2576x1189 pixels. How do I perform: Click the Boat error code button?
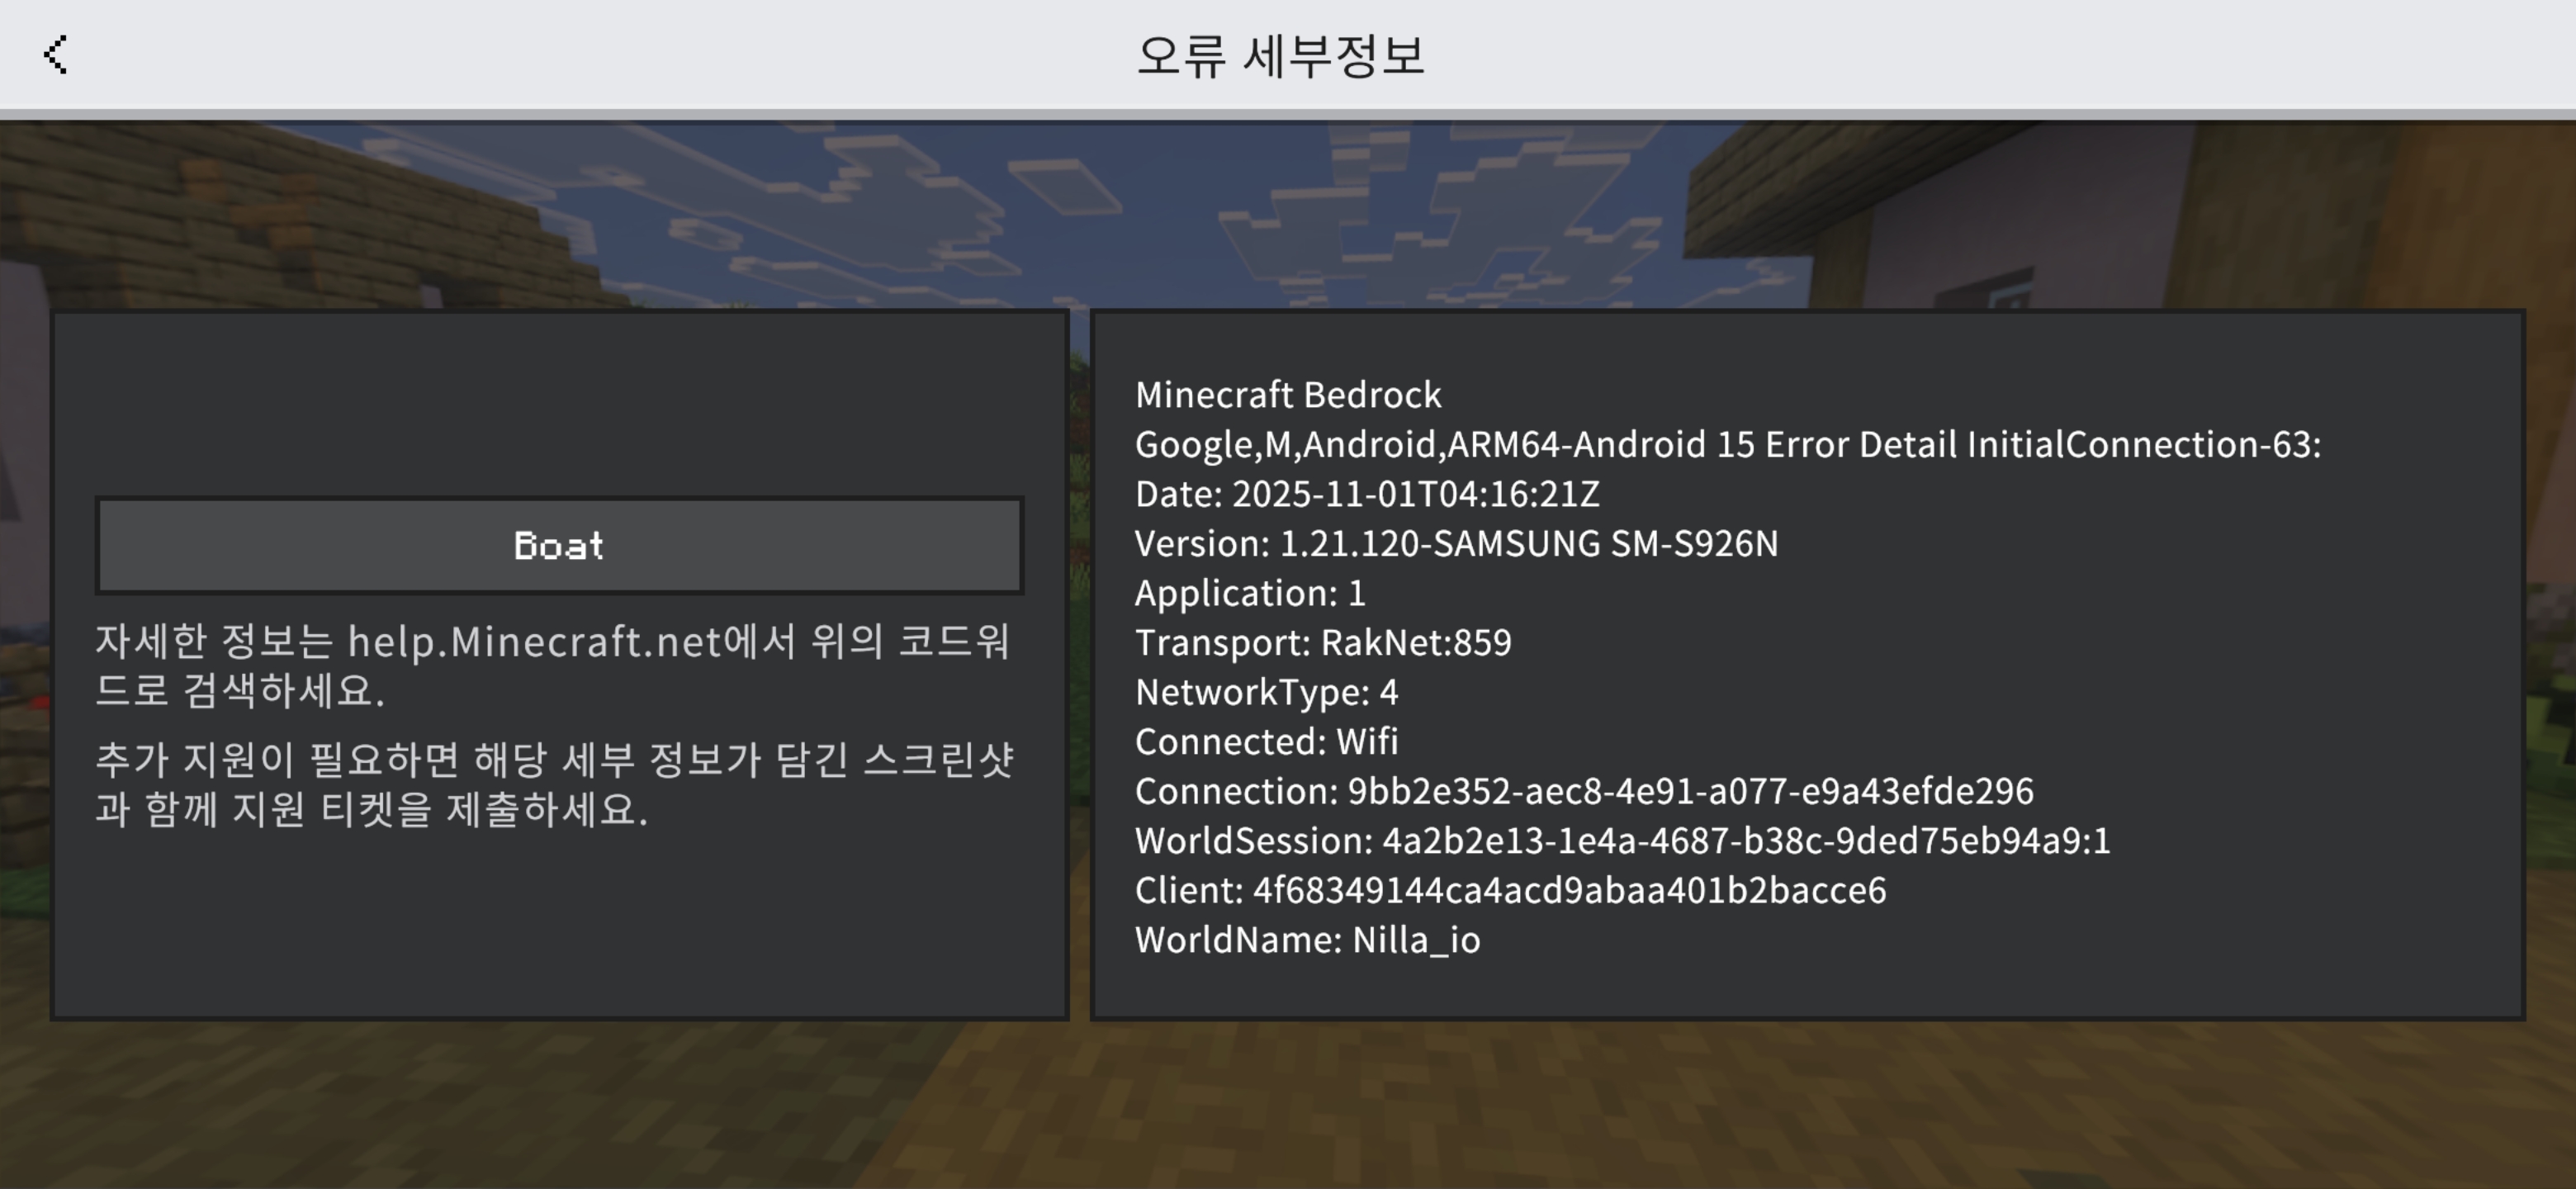(559, 545)
